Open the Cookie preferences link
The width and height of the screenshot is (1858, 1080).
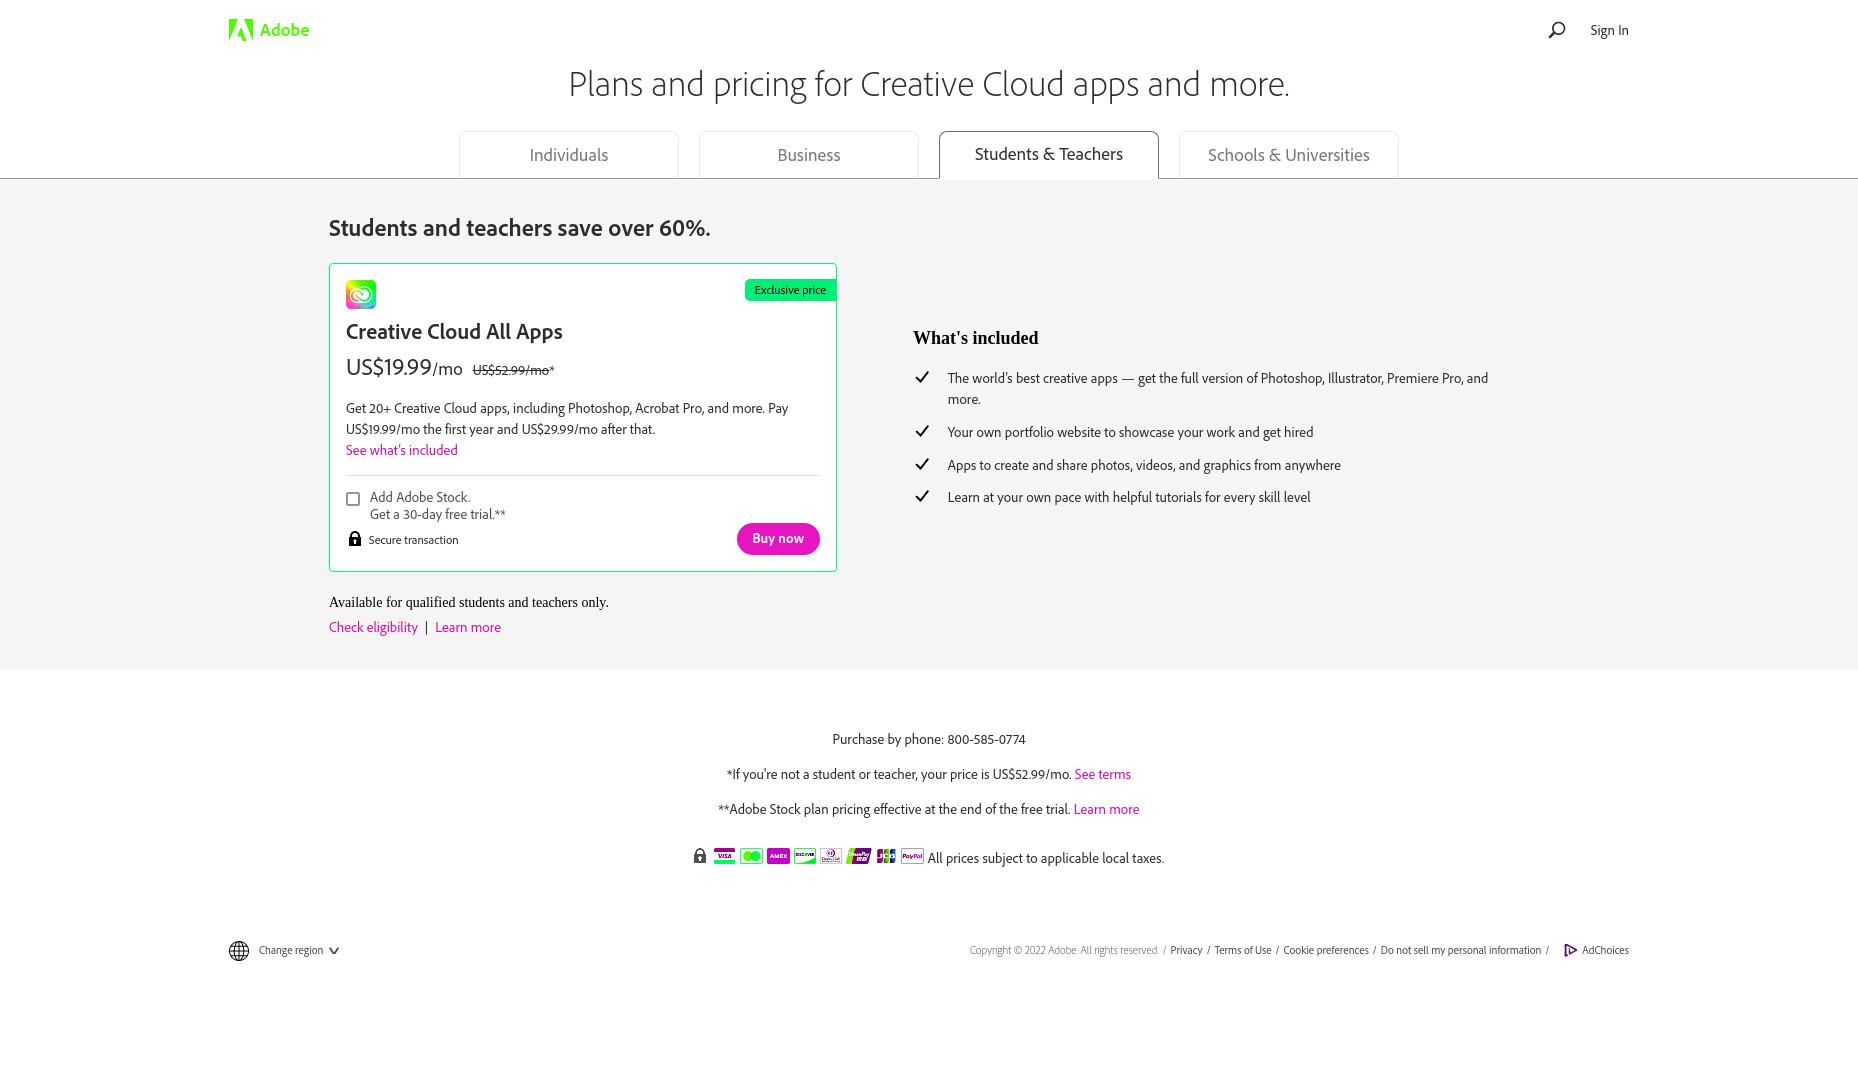click(x=1326, y=950)
